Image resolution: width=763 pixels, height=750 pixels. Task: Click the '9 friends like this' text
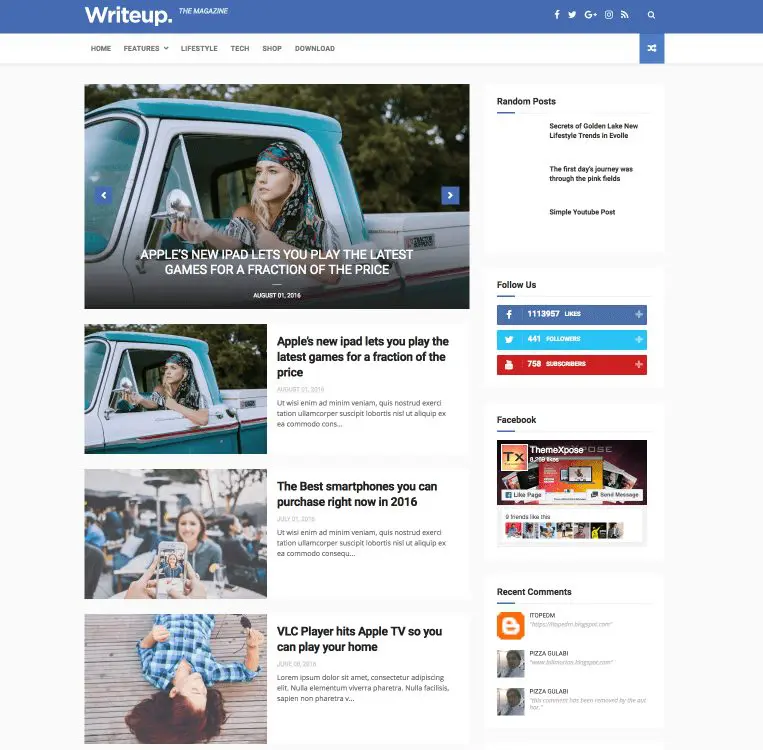pos(528,517)
